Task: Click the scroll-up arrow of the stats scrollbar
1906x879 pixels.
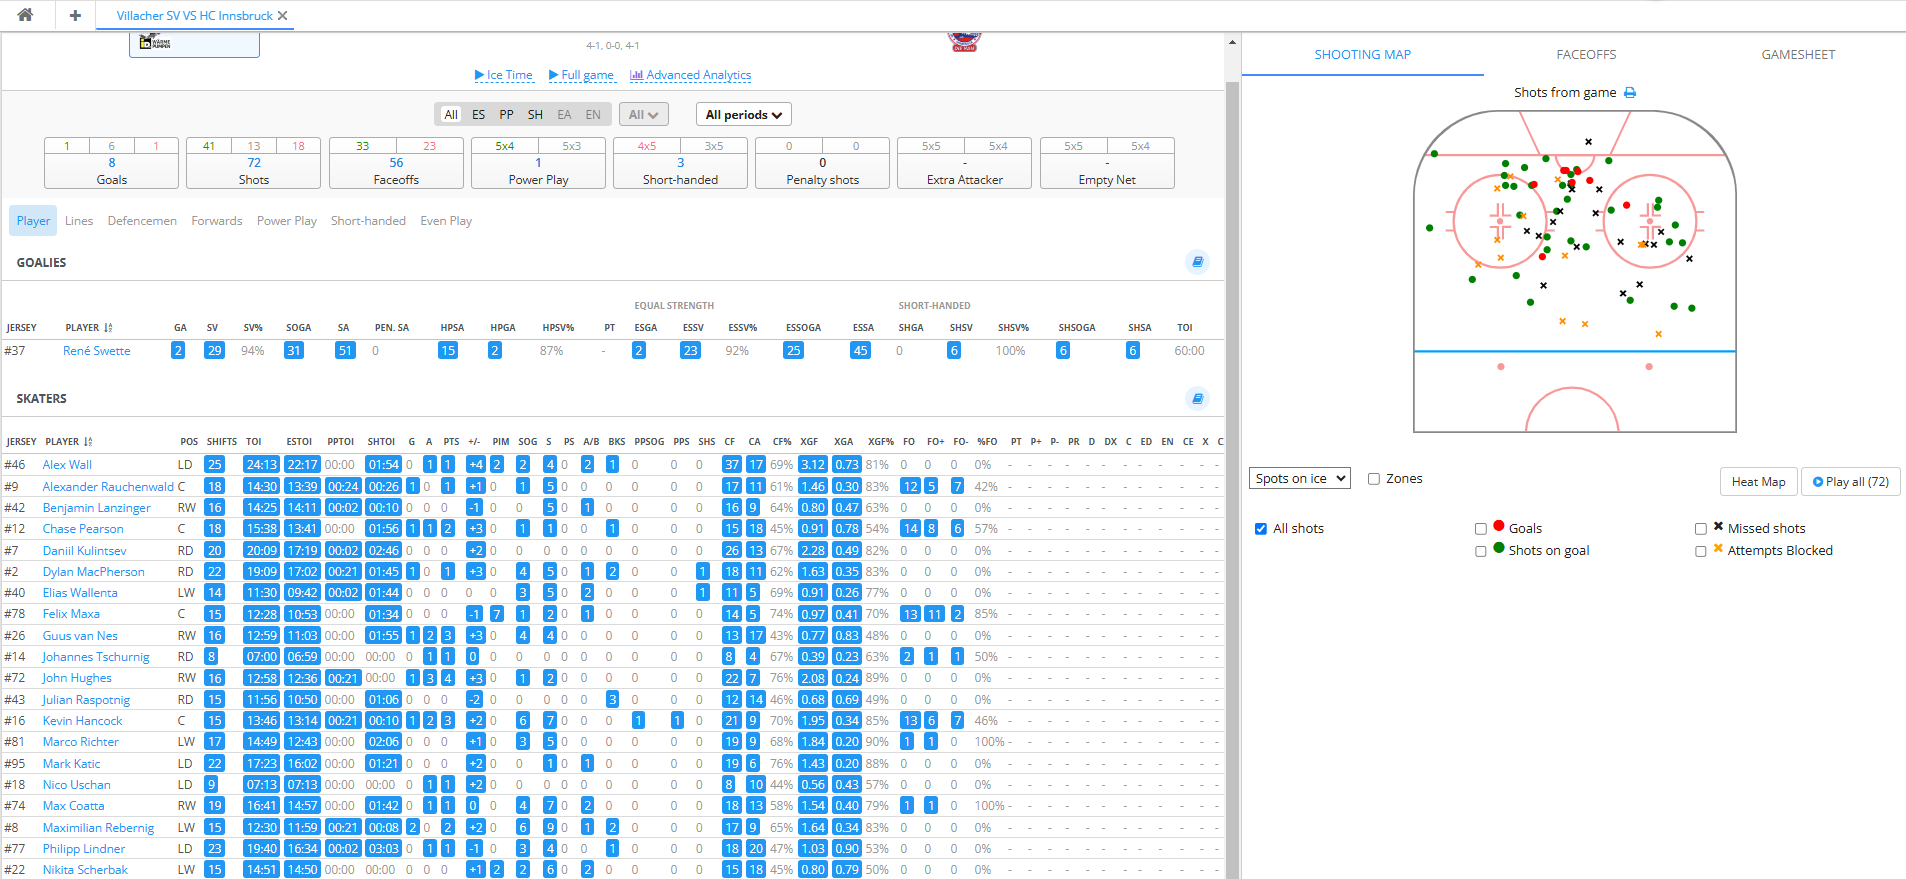Action: click(1232, 42)
